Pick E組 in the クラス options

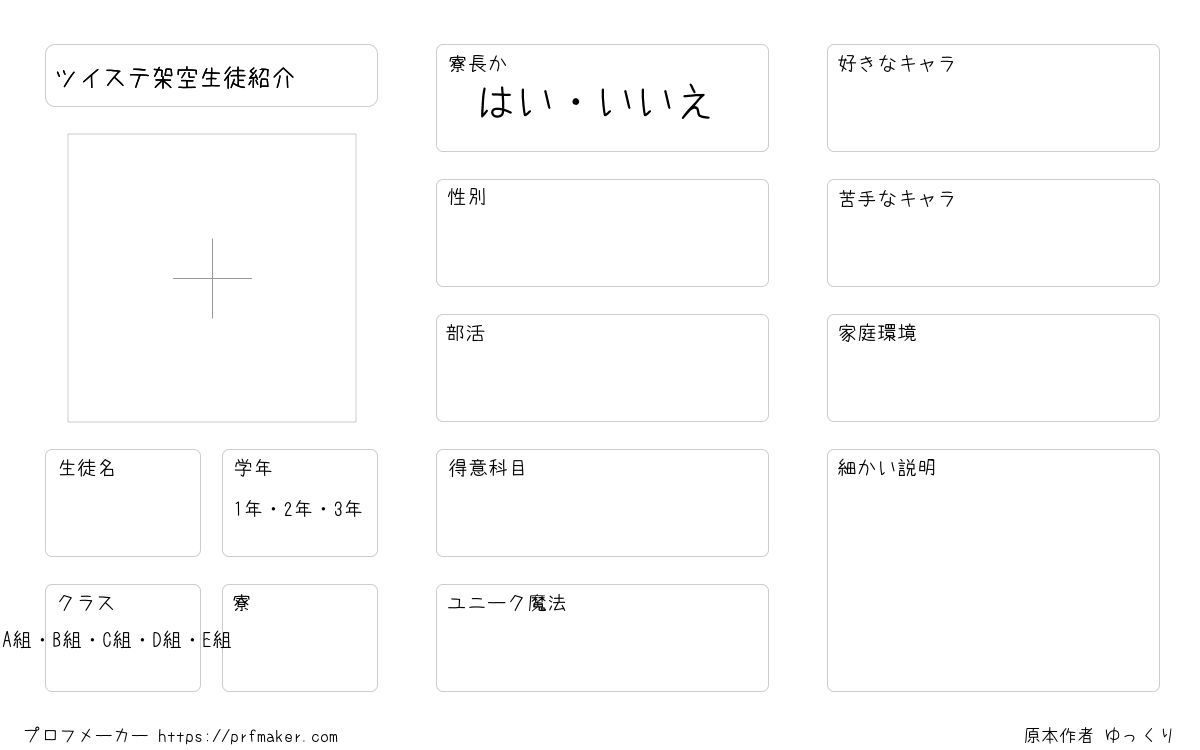point(217,640)
